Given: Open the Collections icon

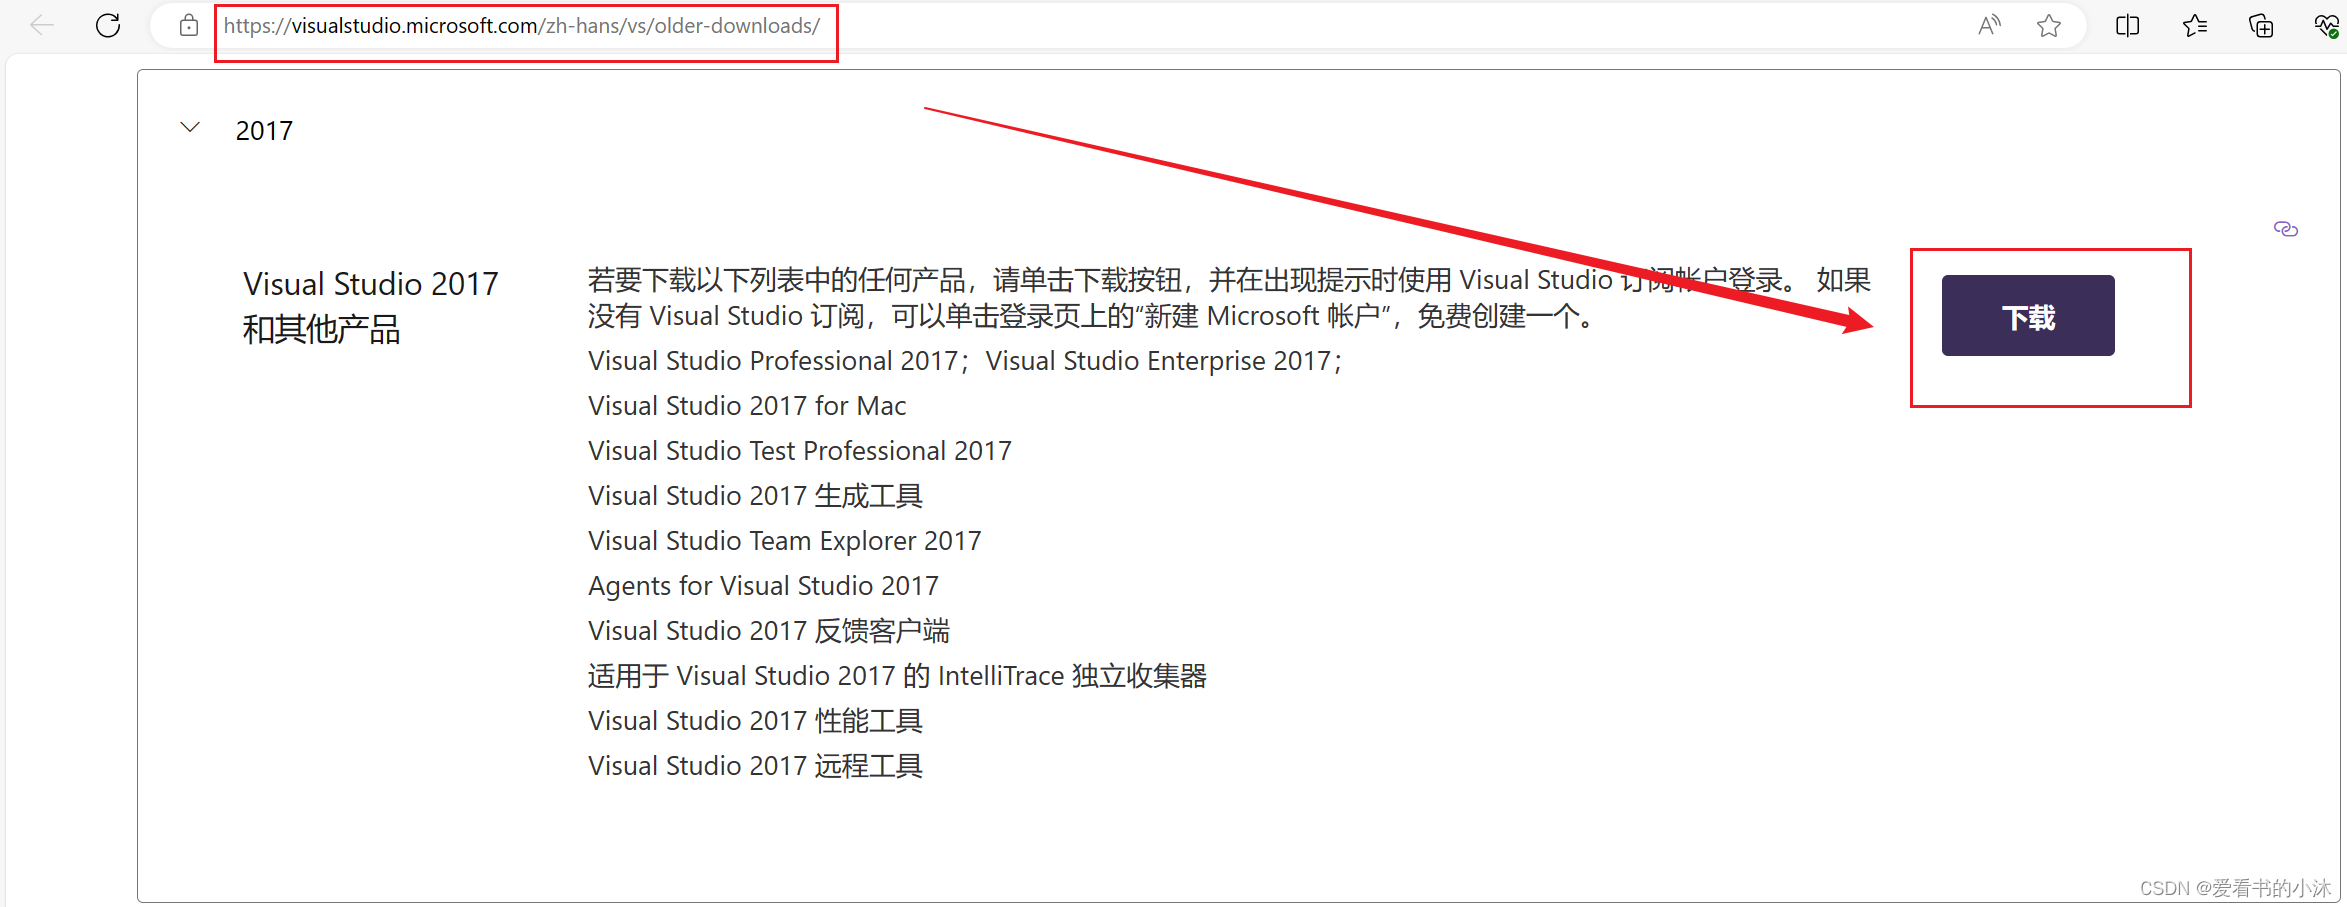Looking at the screenshot, I should click(x=2261, y=26).
